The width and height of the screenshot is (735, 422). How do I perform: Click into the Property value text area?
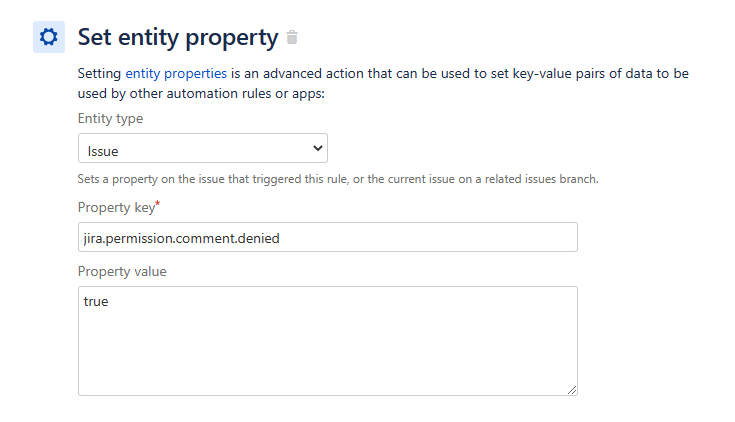pyautogui.click(x=328, y=341)
